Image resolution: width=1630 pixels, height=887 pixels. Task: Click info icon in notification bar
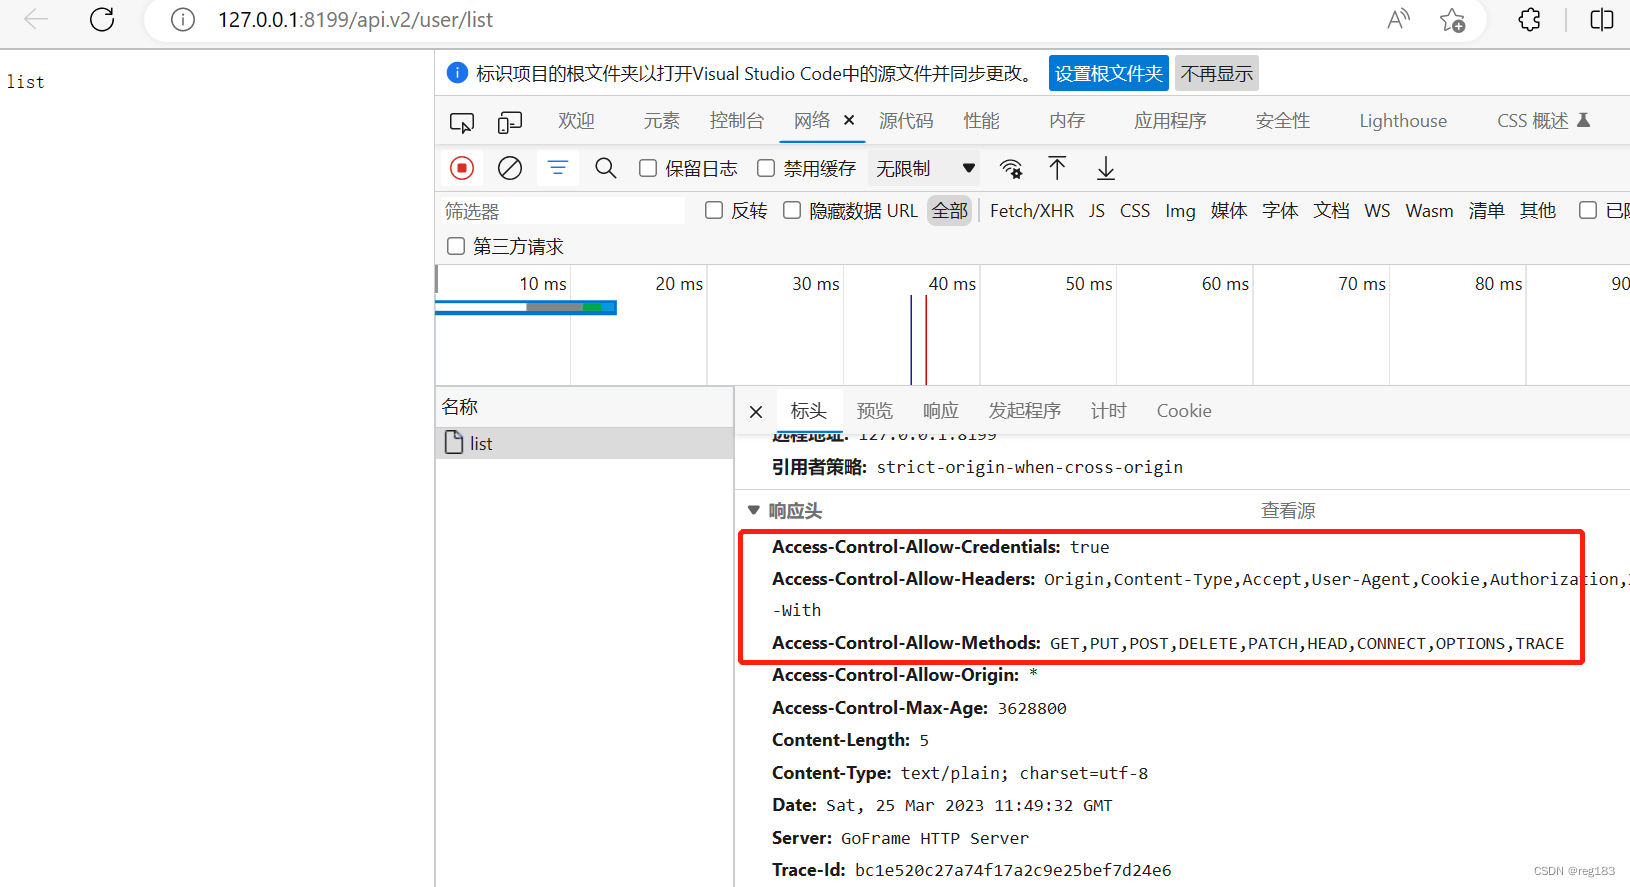point(457,73)
